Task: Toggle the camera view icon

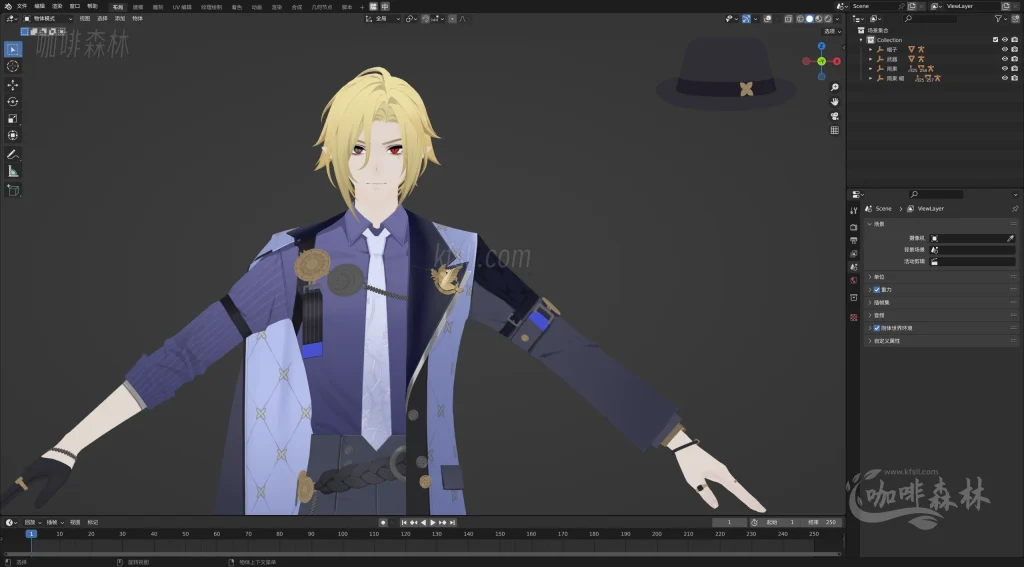Action: (835, 116)
